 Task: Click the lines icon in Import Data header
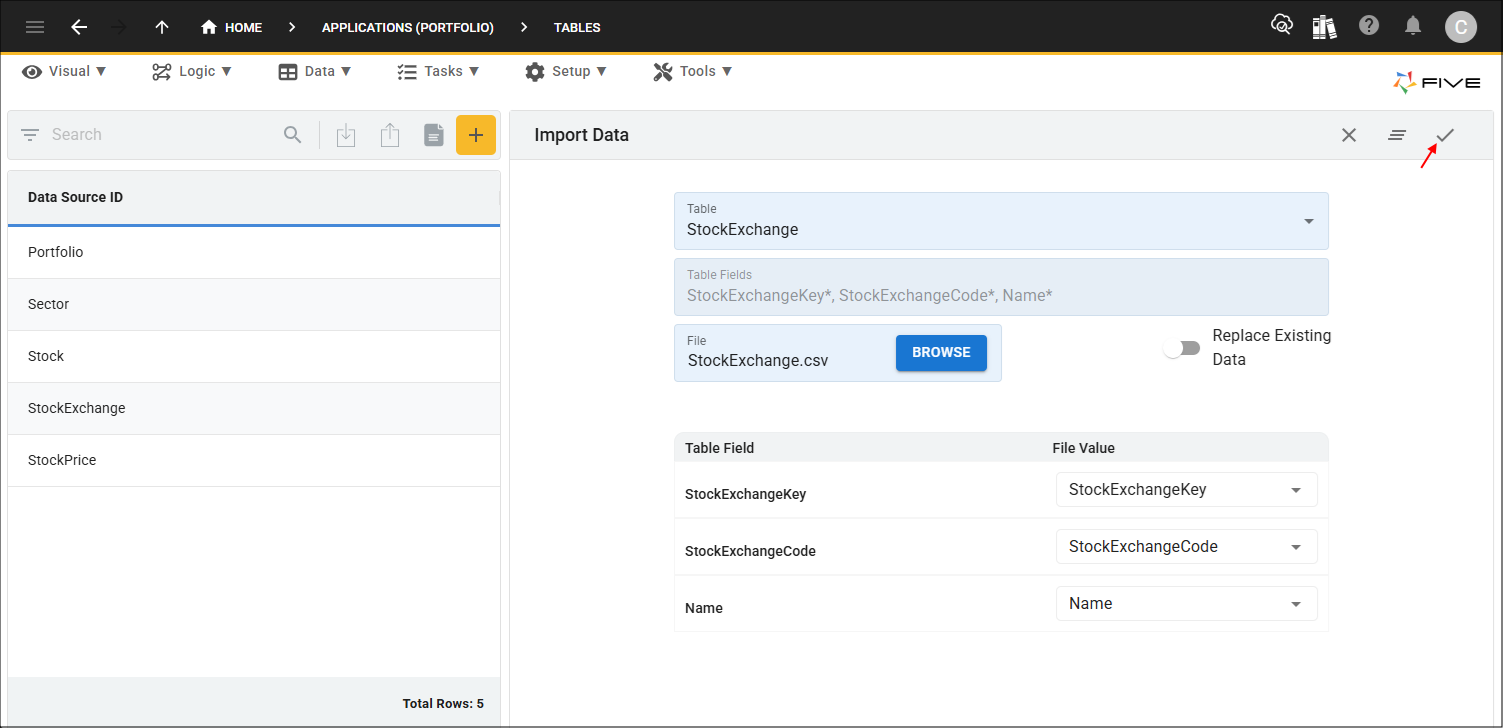coord(1397,135)
